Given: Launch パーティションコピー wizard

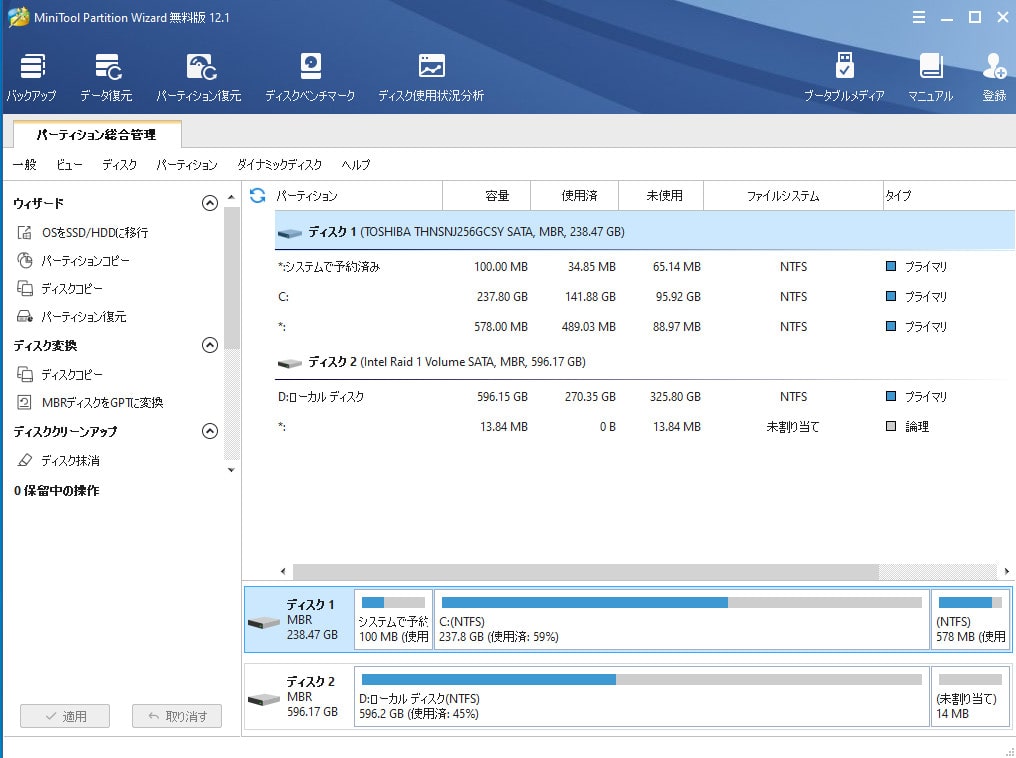Looking at the screenshot, I should 73,260.
